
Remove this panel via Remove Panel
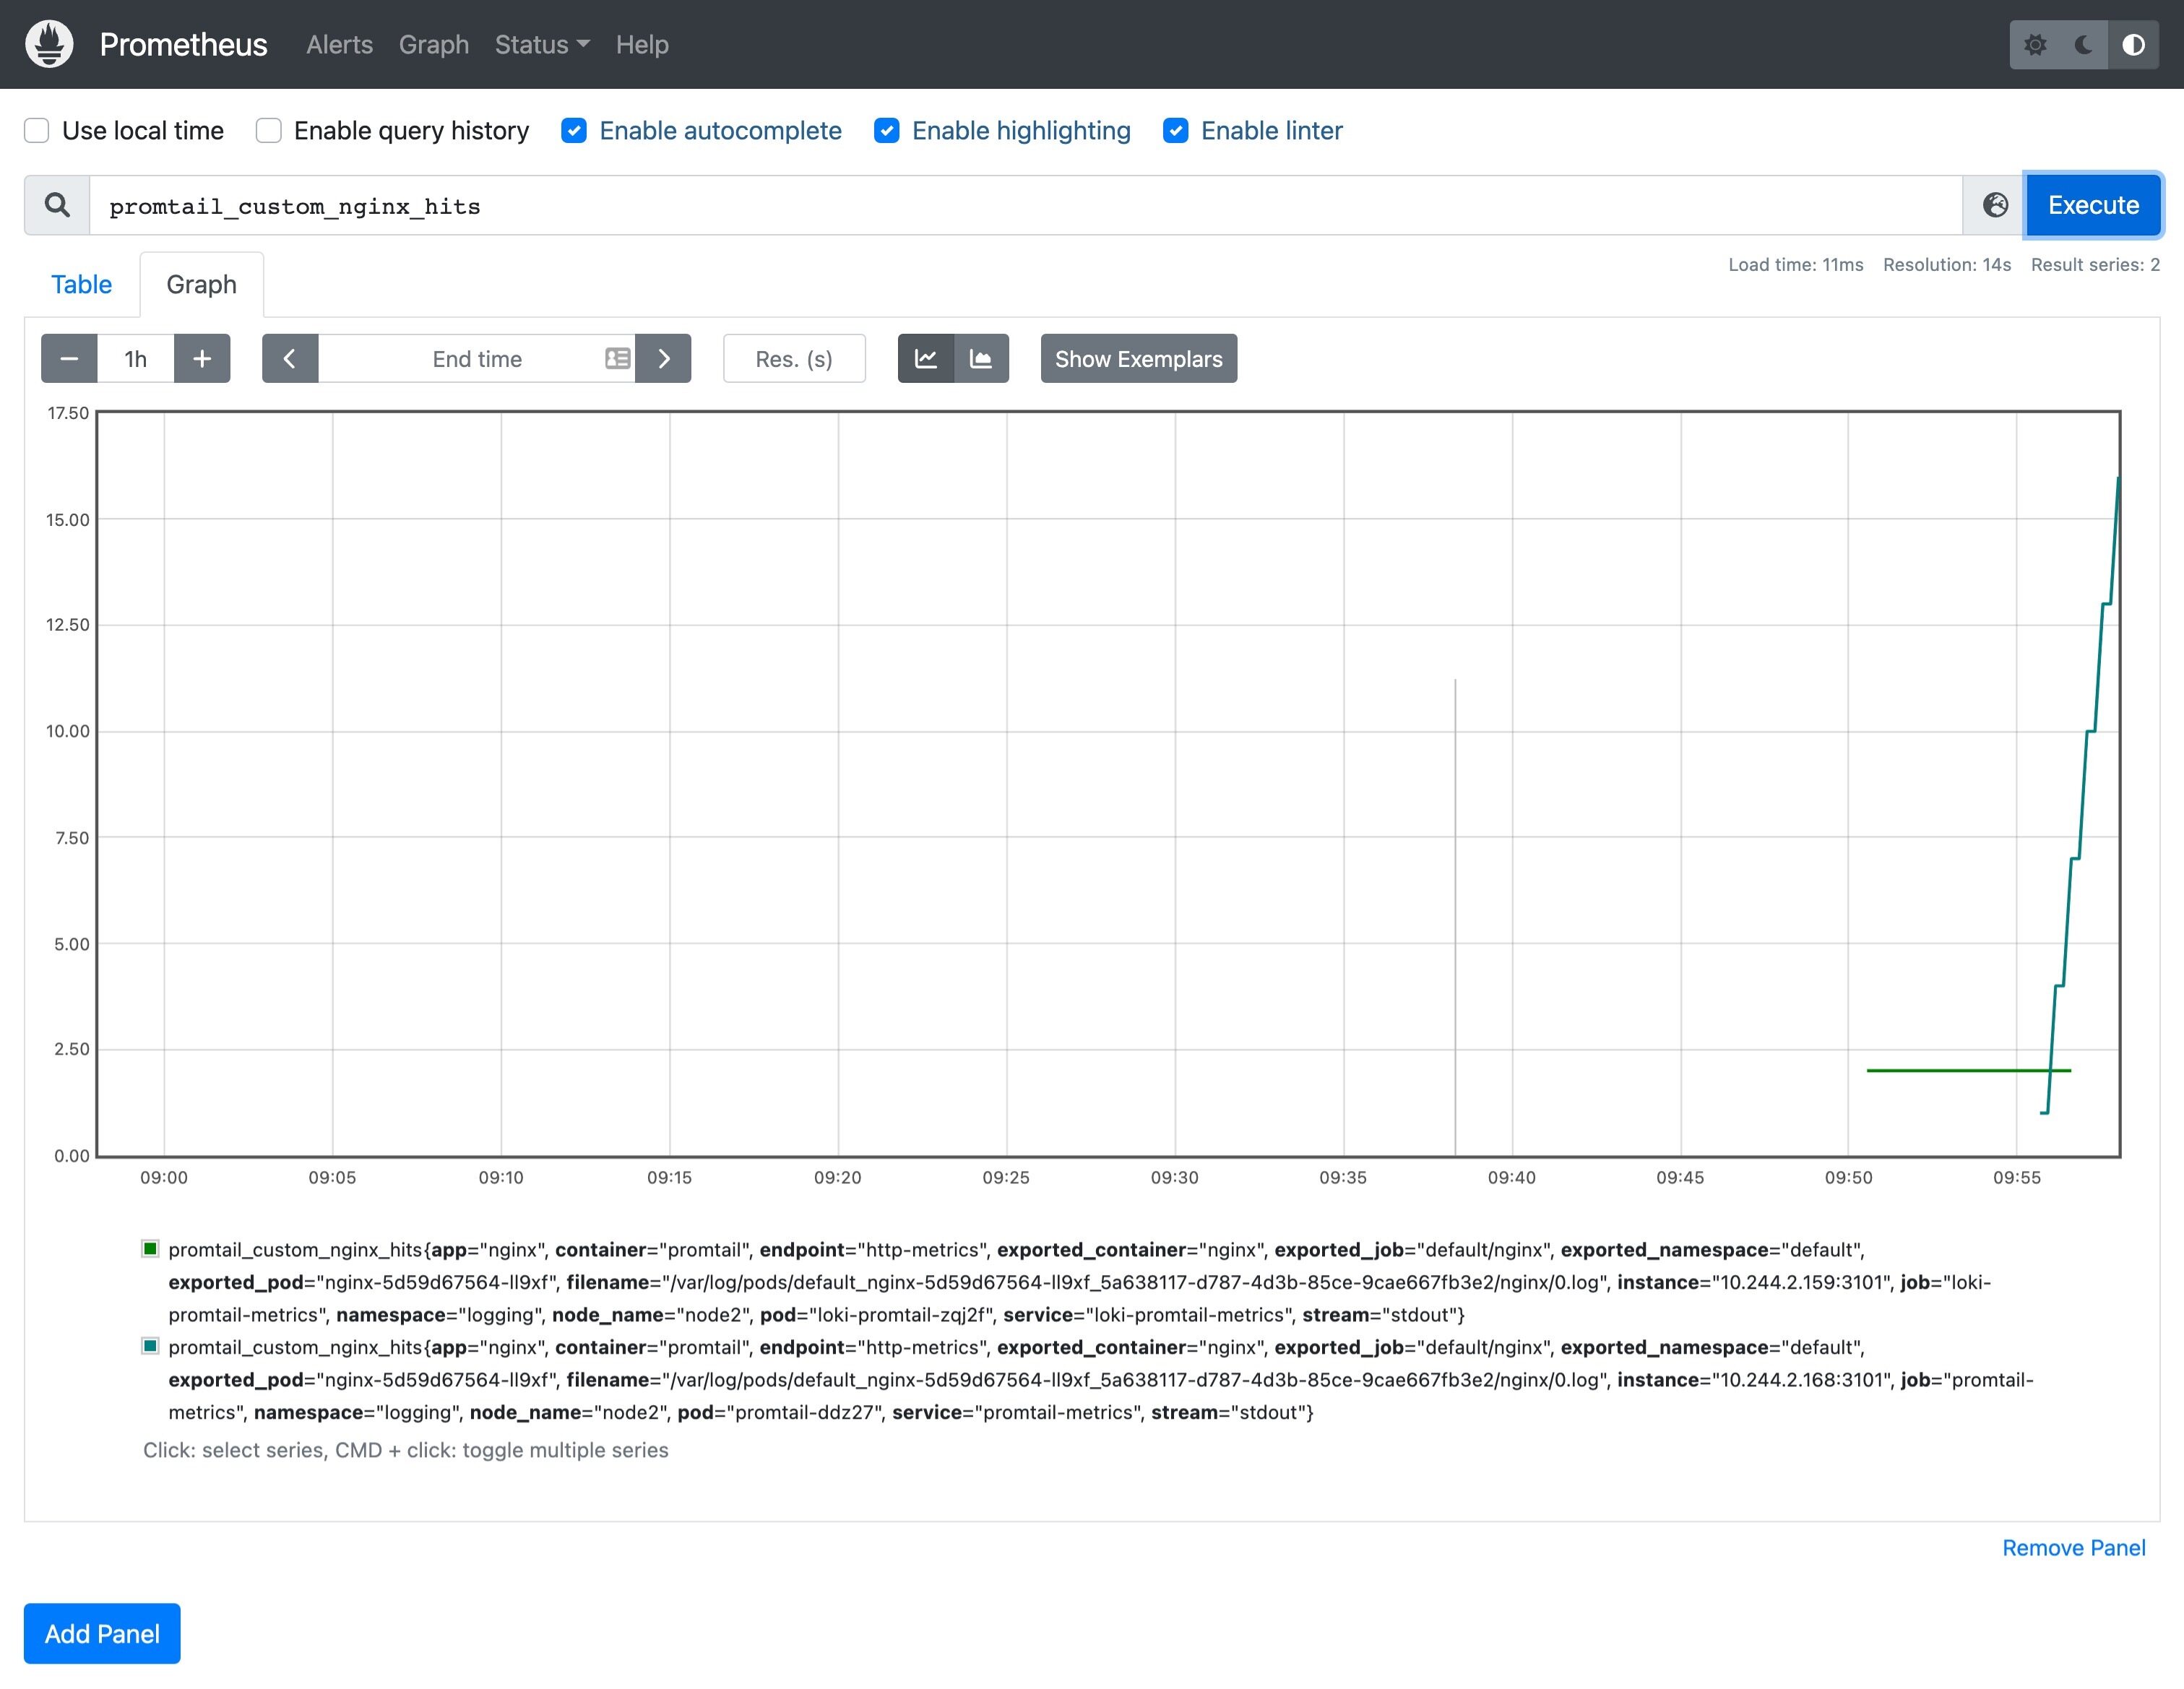pyautogui.click(x=2073, y=1547)
